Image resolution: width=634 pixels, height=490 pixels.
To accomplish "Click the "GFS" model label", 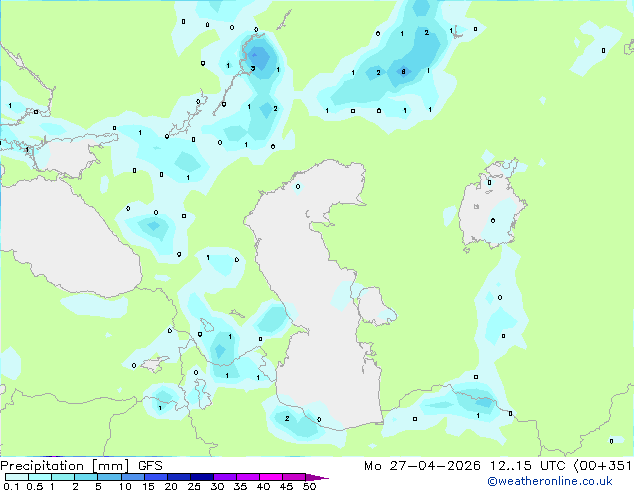I will click(x=150, y=466).
